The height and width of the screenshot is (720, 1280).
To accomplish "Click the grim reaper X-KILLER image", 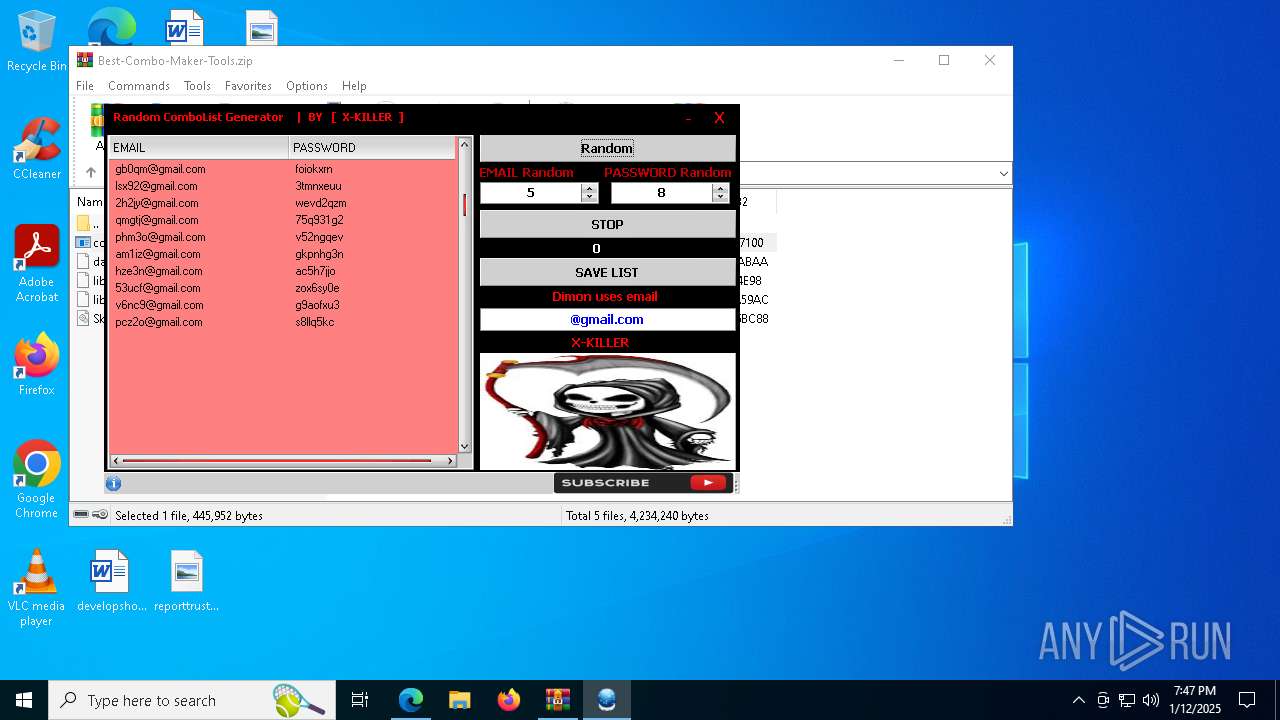I will coord(607,411).
